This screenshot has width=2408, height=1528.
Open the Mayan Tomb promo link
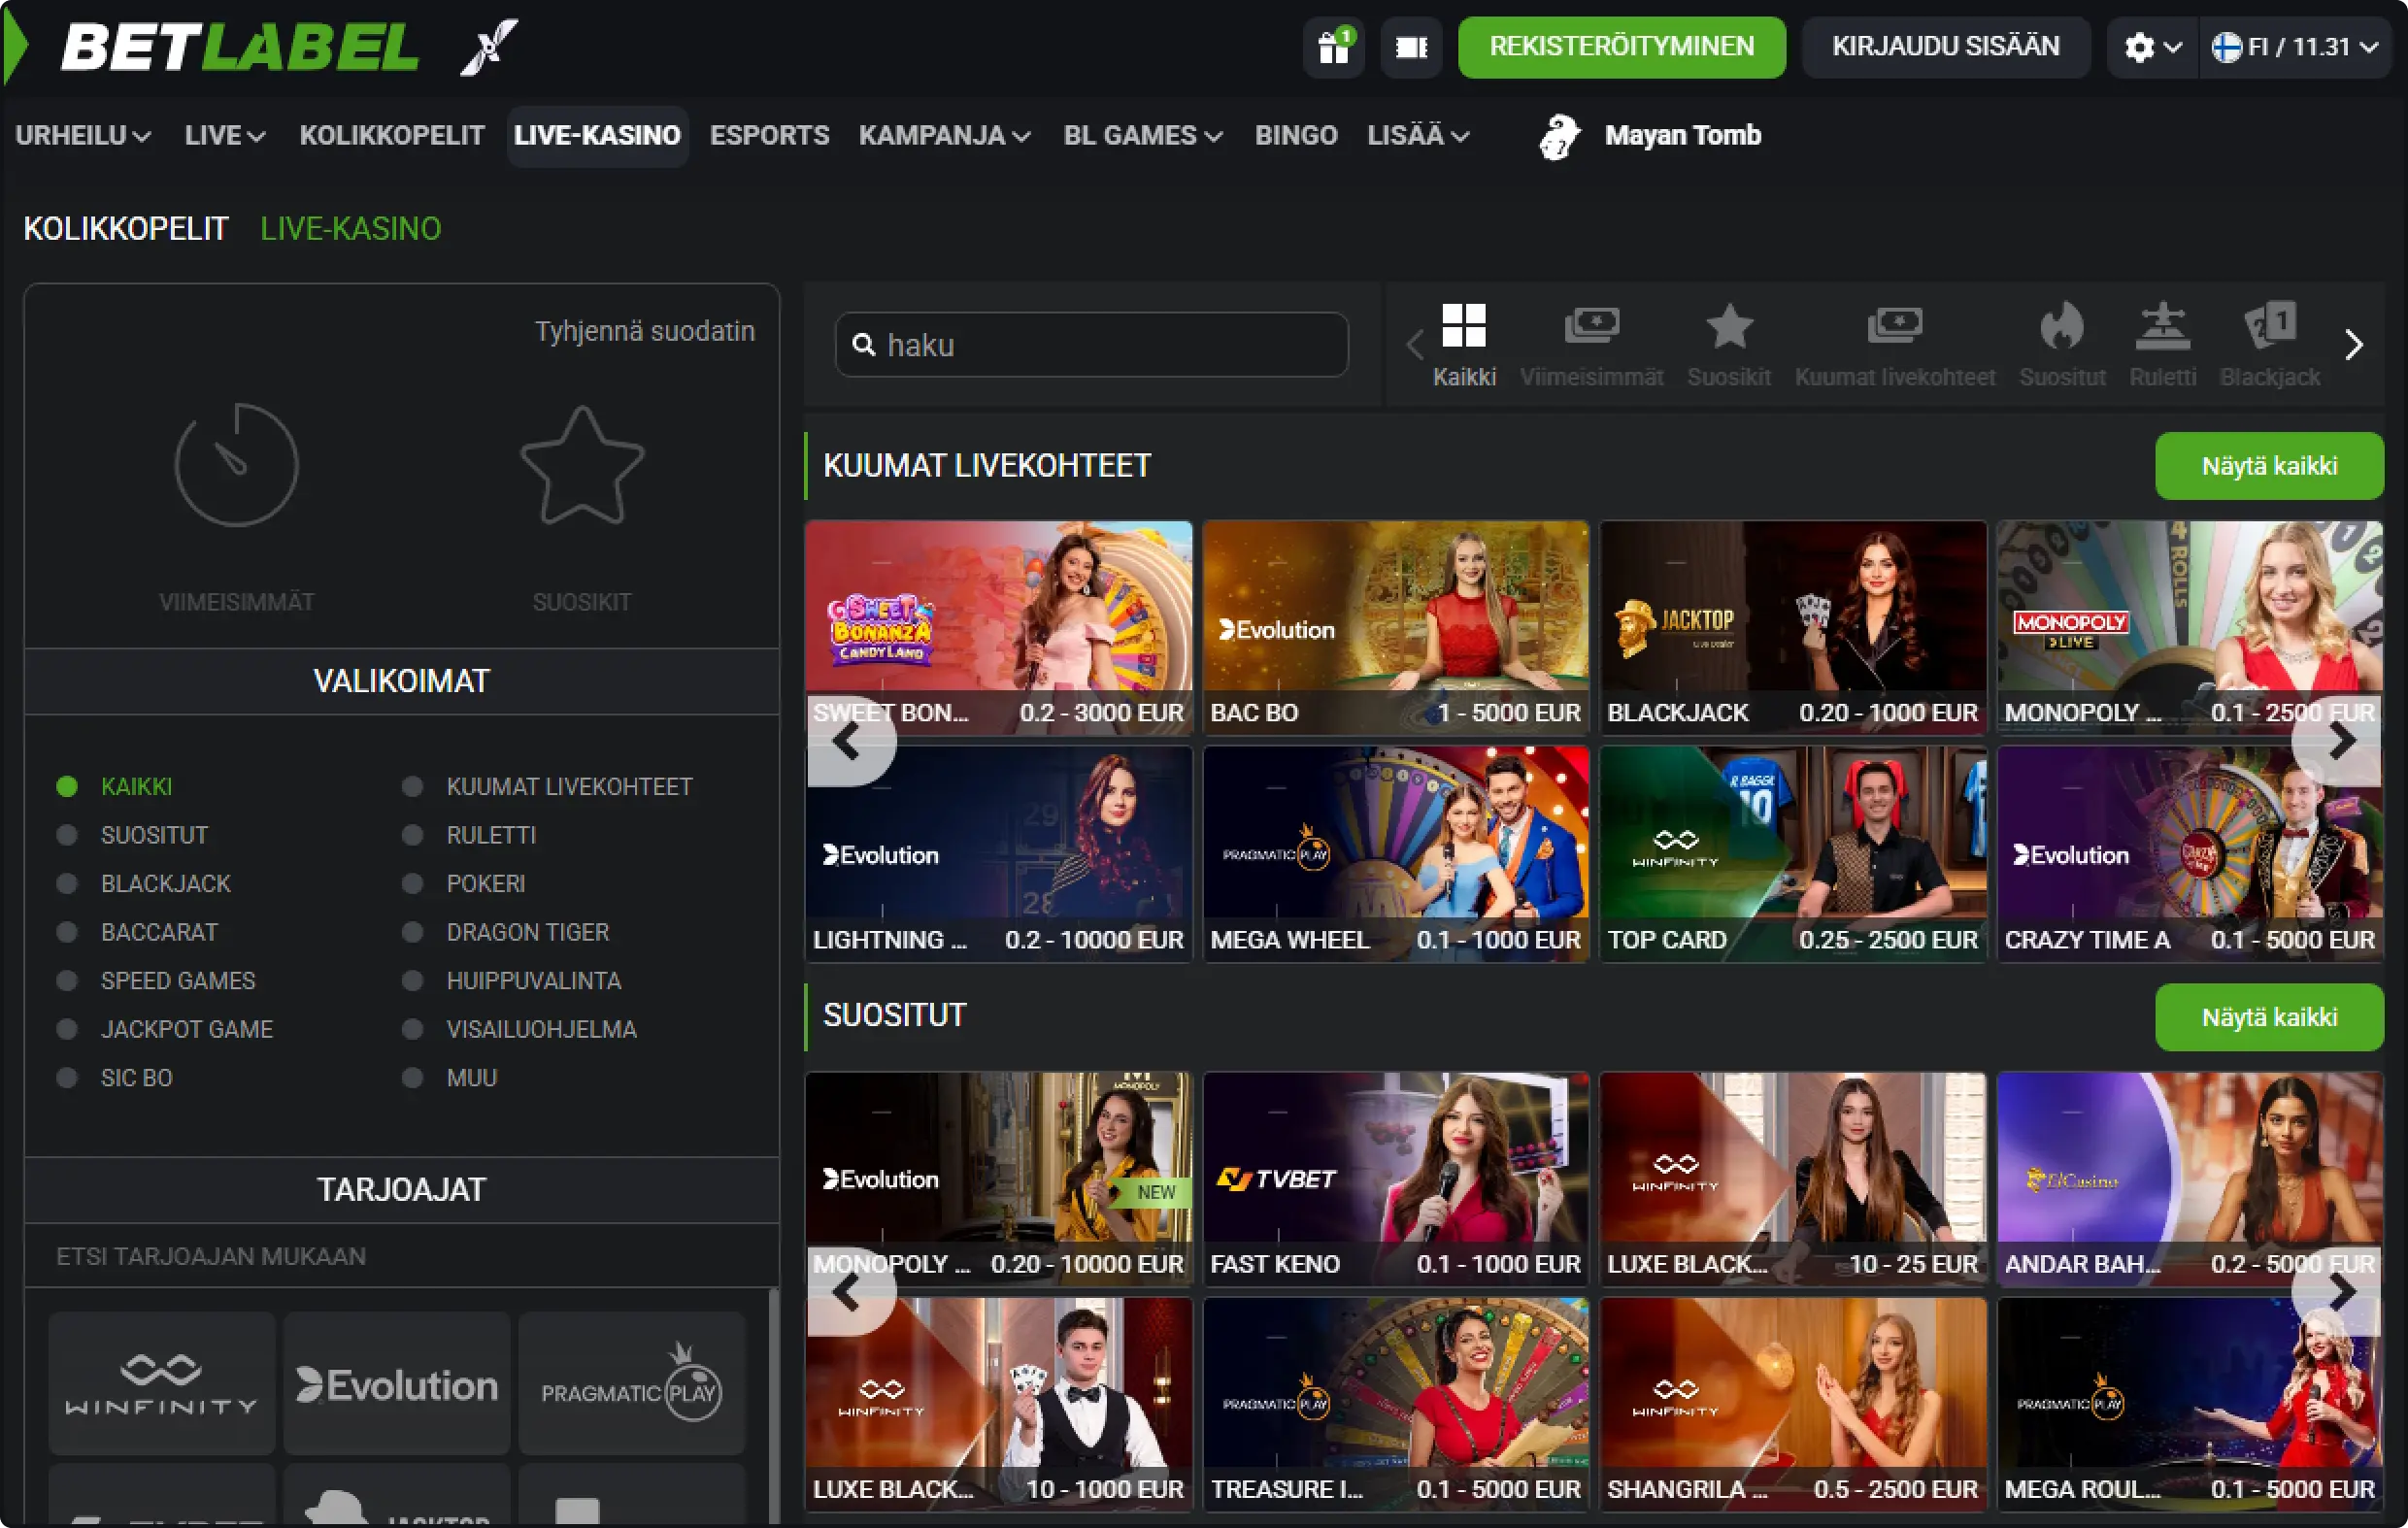tap(1650, 135)
